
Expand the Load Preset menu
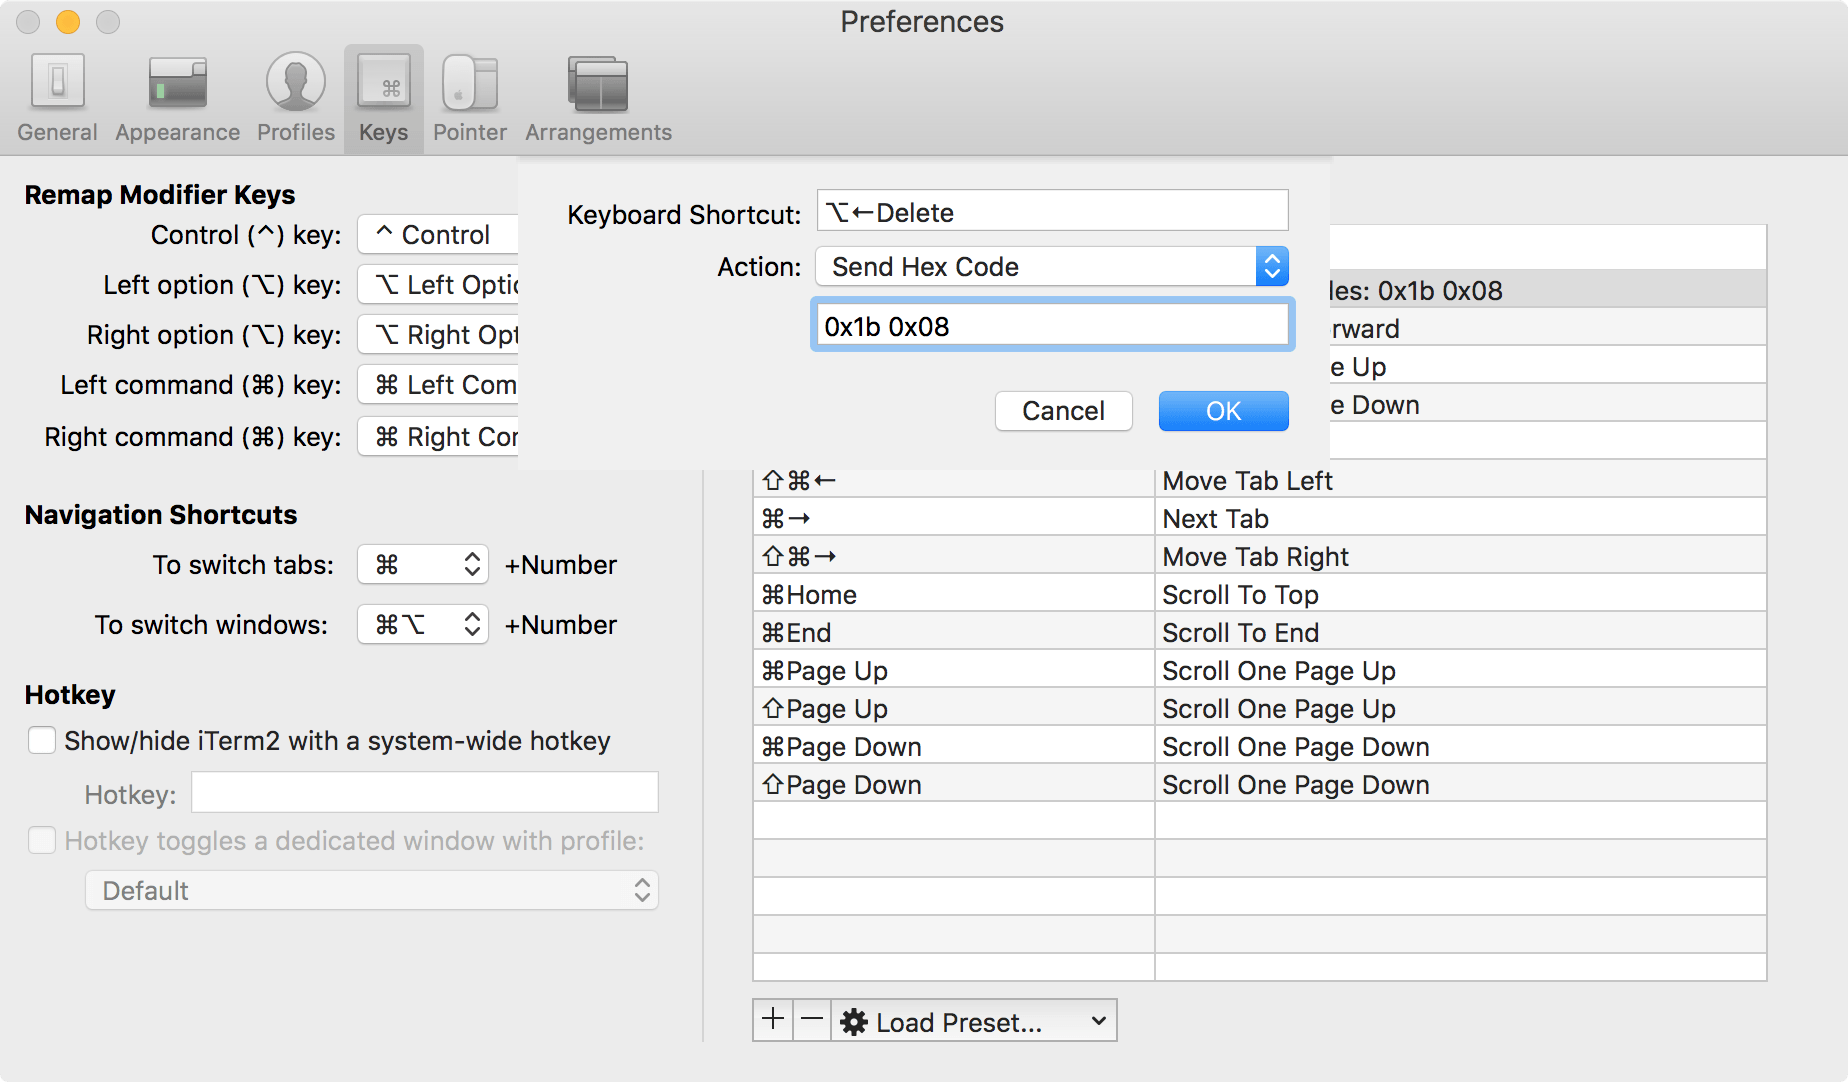coord(974,1021)
